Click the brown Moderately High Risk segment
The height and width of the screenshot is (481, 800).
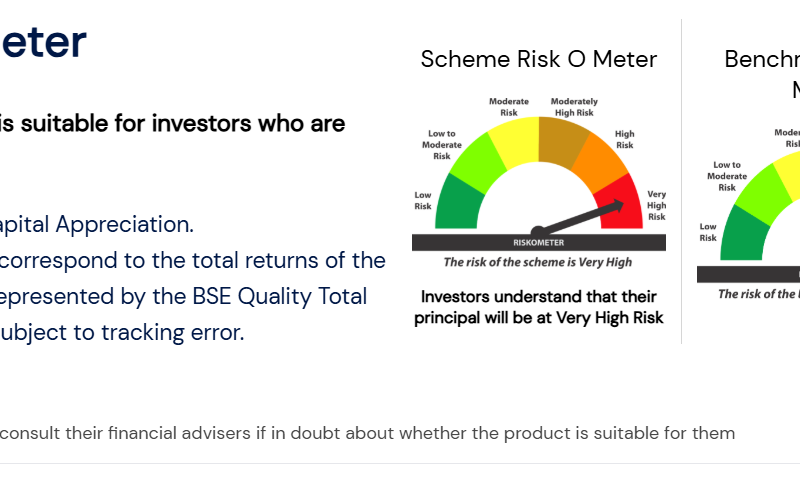[x=558, y=140]
